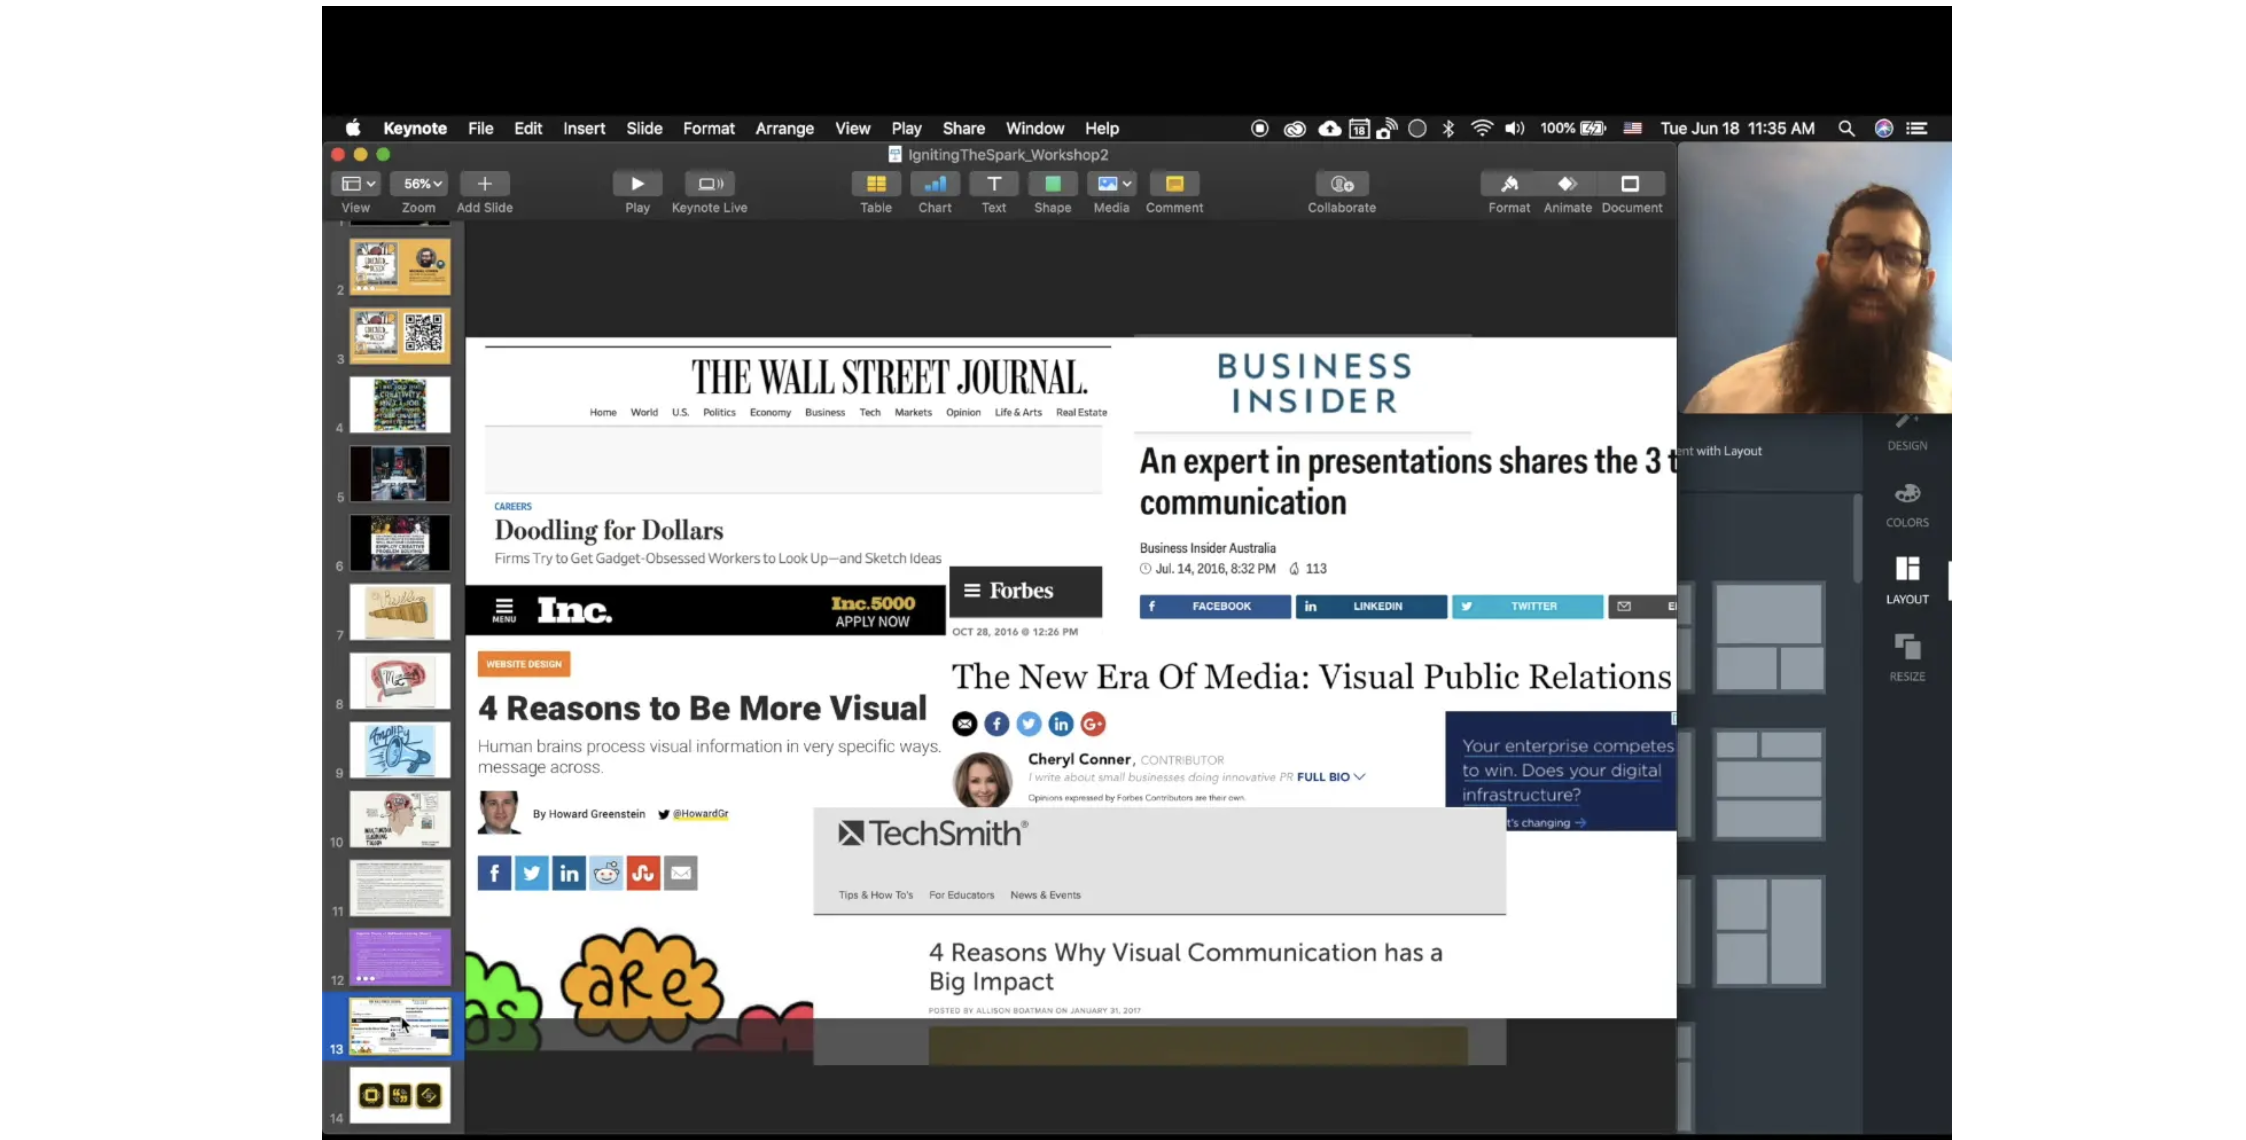Image resolution: width=2246 pixels, height=1140 pixels.
Task: Select slide 11 thumbnail
Action: point(400,887)
